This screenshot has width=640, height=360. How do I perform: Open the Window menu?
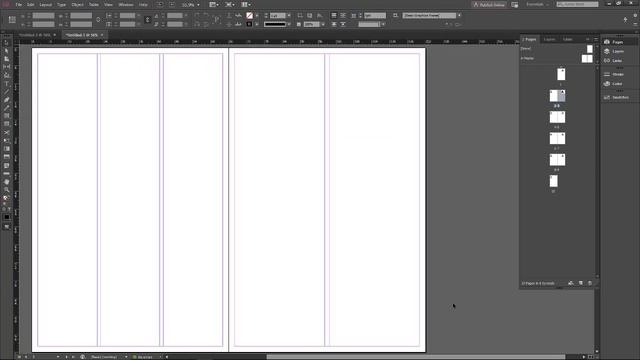tap(126, 5)
